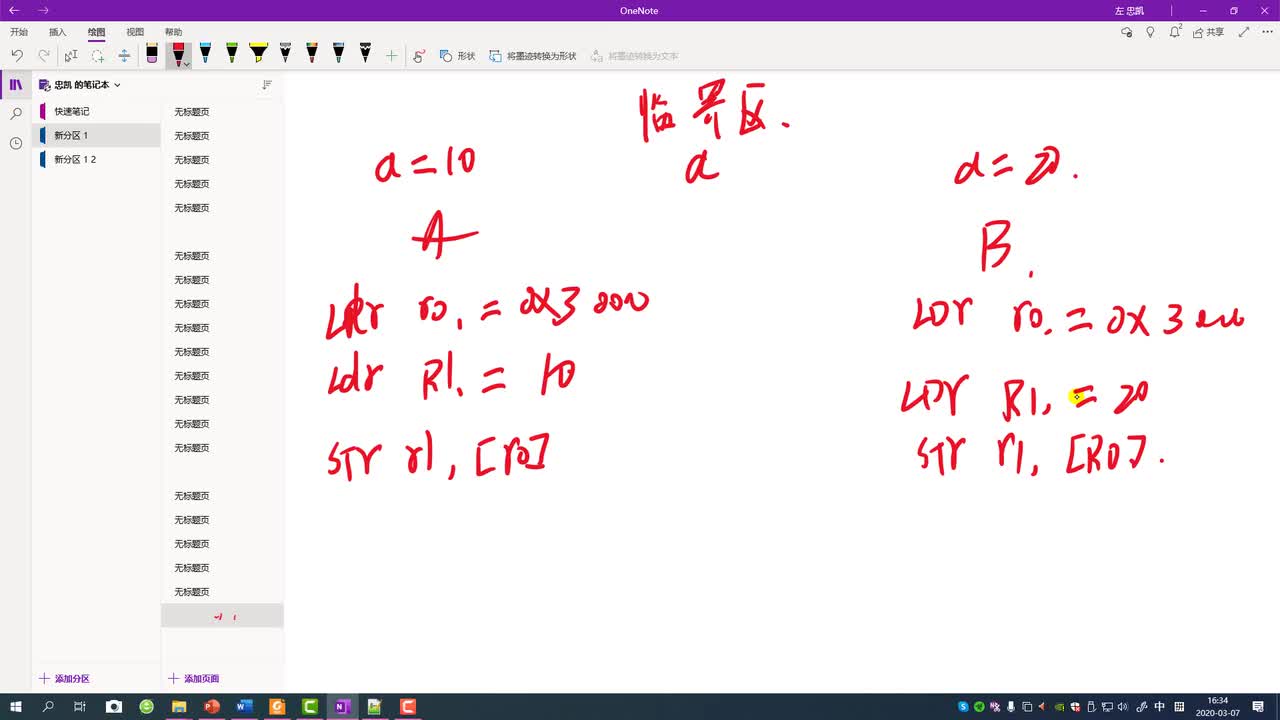Image resolution: width=1280 pixels, height=720 pixels.
Task: Select the gray pencil pen
Action: pyautogui.click(x=285, y=54)
